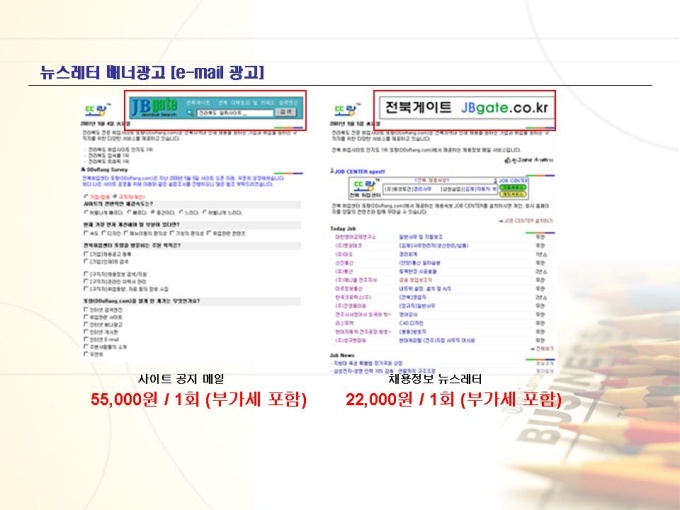Click the 채용정보 뉴스레터 caption

435,379
